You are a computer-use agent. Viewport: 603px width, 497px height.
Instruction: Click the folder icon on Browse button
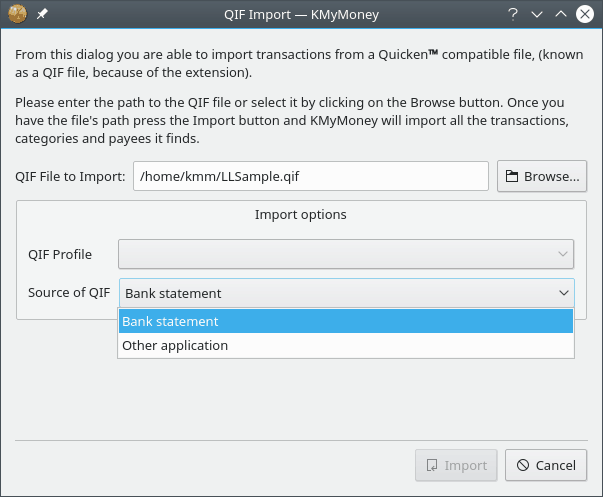click(511, 176)
